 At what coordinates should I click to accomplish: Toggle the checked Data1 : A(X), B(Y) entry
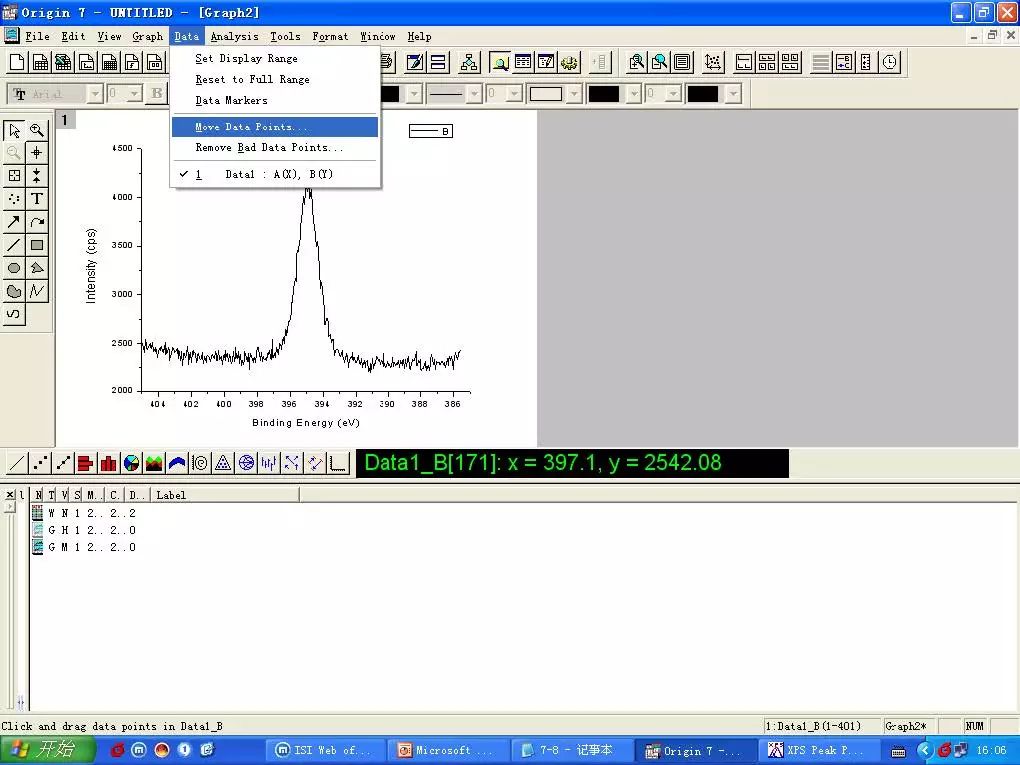pos(275,174)
